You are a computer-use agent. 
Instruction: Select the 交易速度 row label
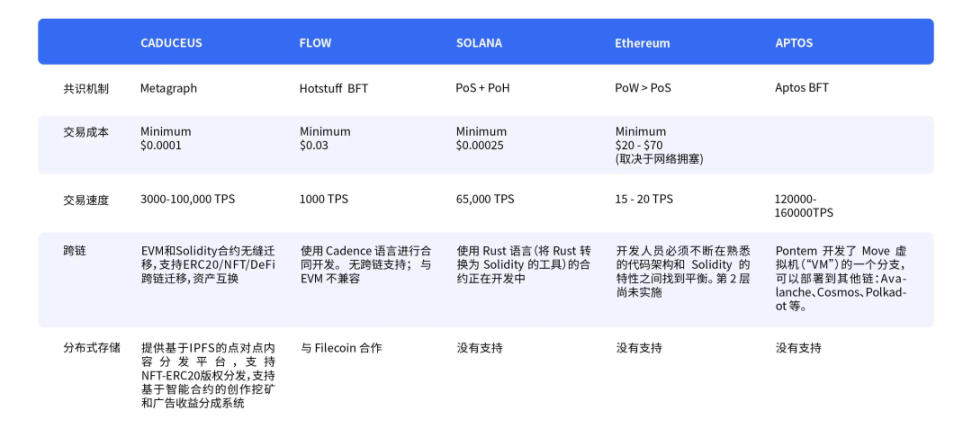(x=86, y=200)
